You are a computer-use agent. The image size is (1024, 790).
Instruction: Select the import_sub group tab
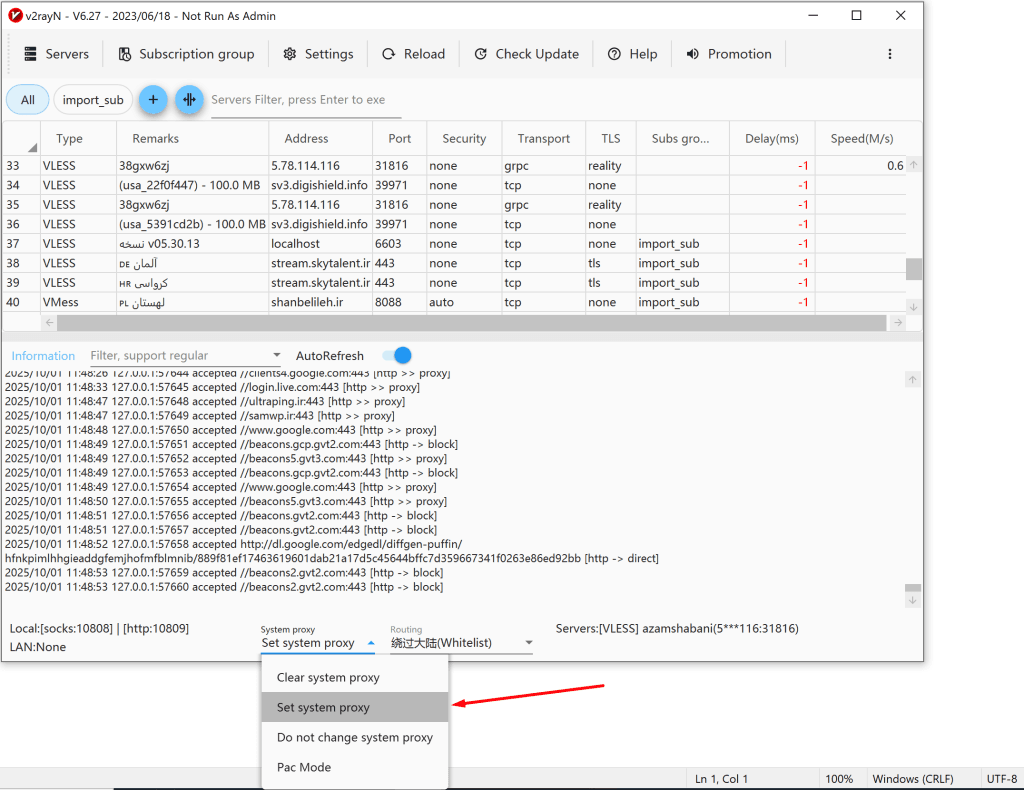(93, 100)
